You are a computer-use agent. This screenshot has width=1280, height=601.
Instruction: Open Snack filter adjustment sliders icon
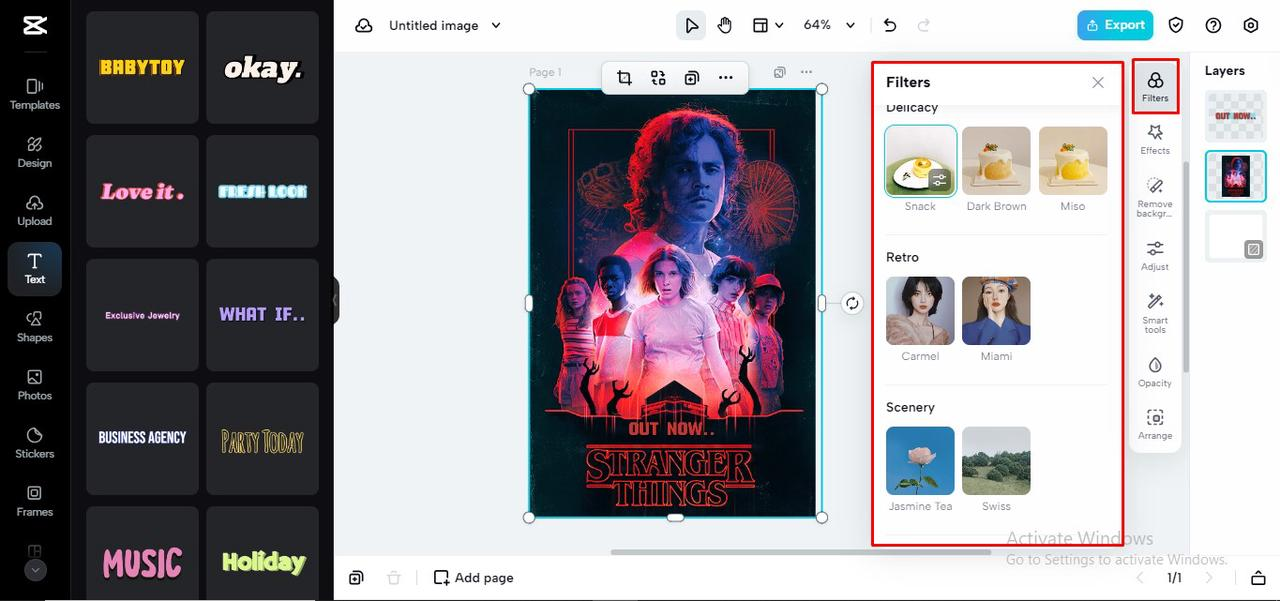(939, 180)
